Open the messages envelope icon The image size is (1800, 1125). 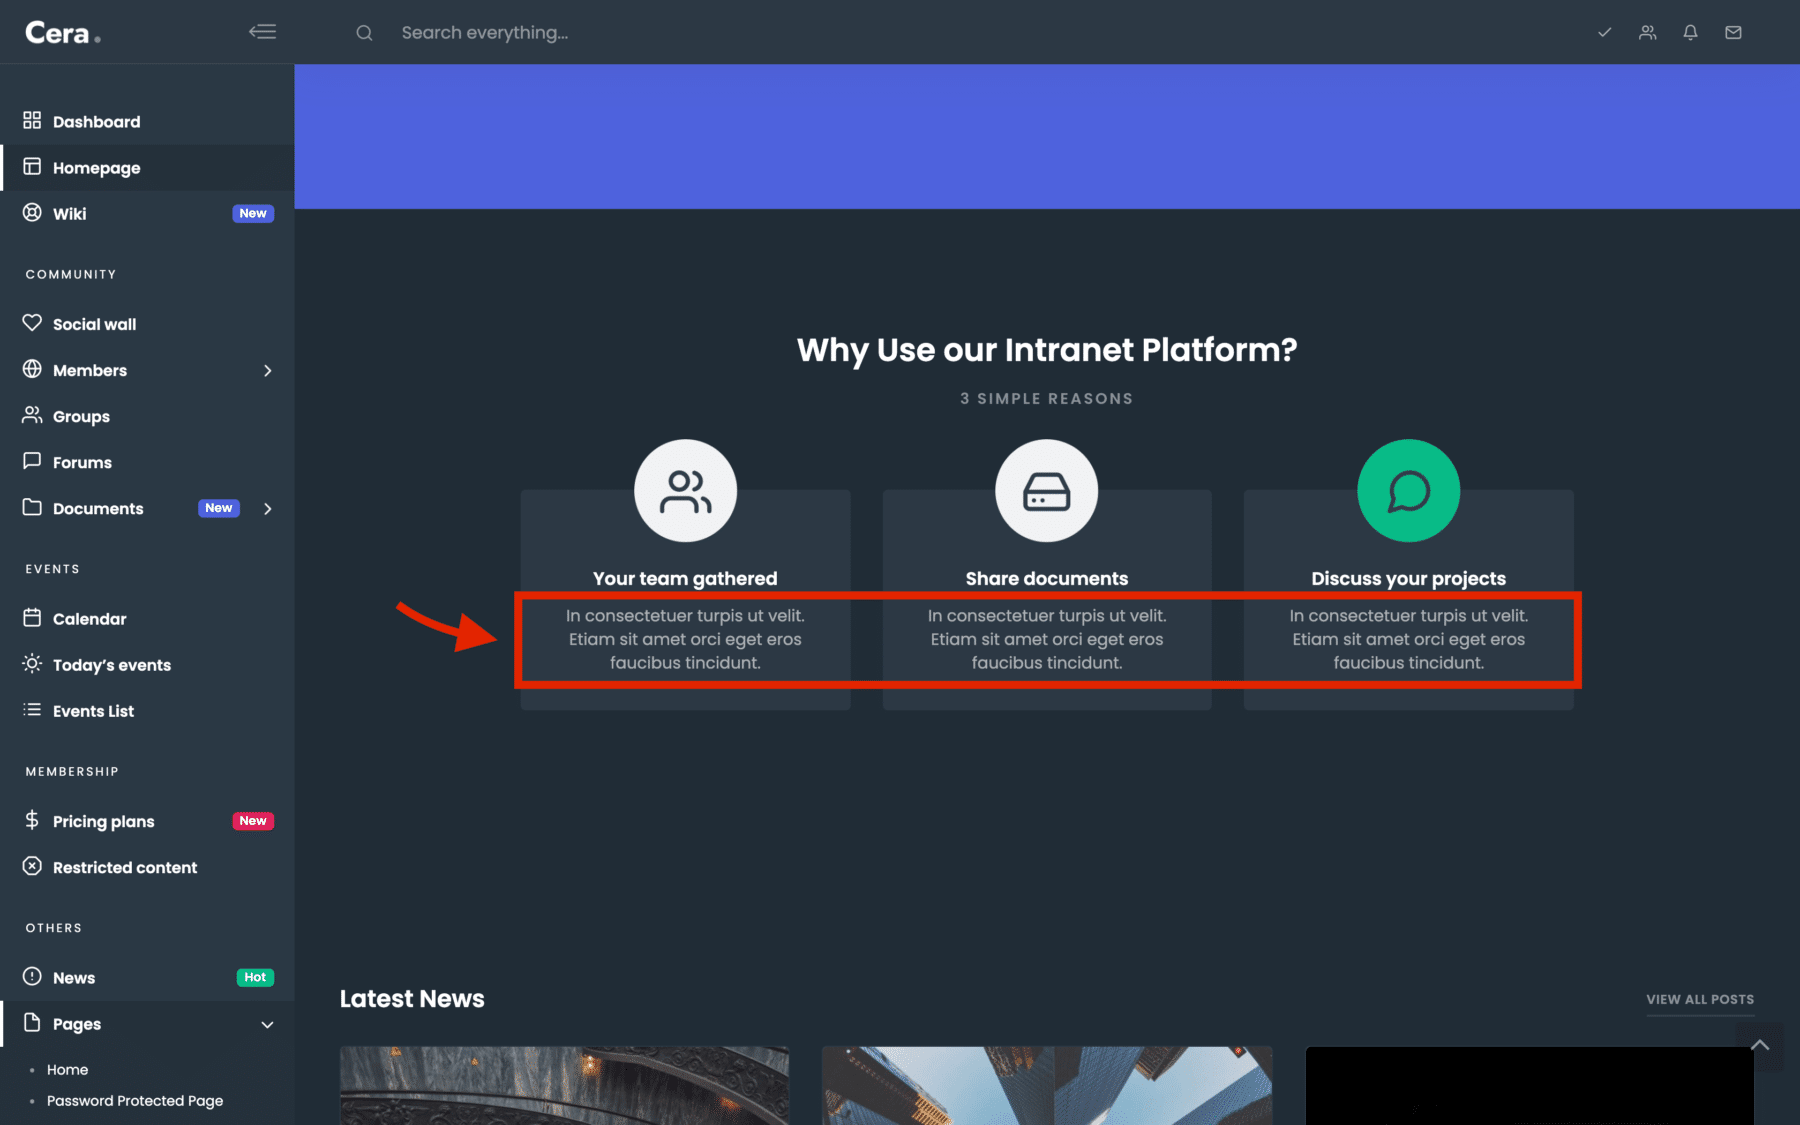(x=1733, y=33)
